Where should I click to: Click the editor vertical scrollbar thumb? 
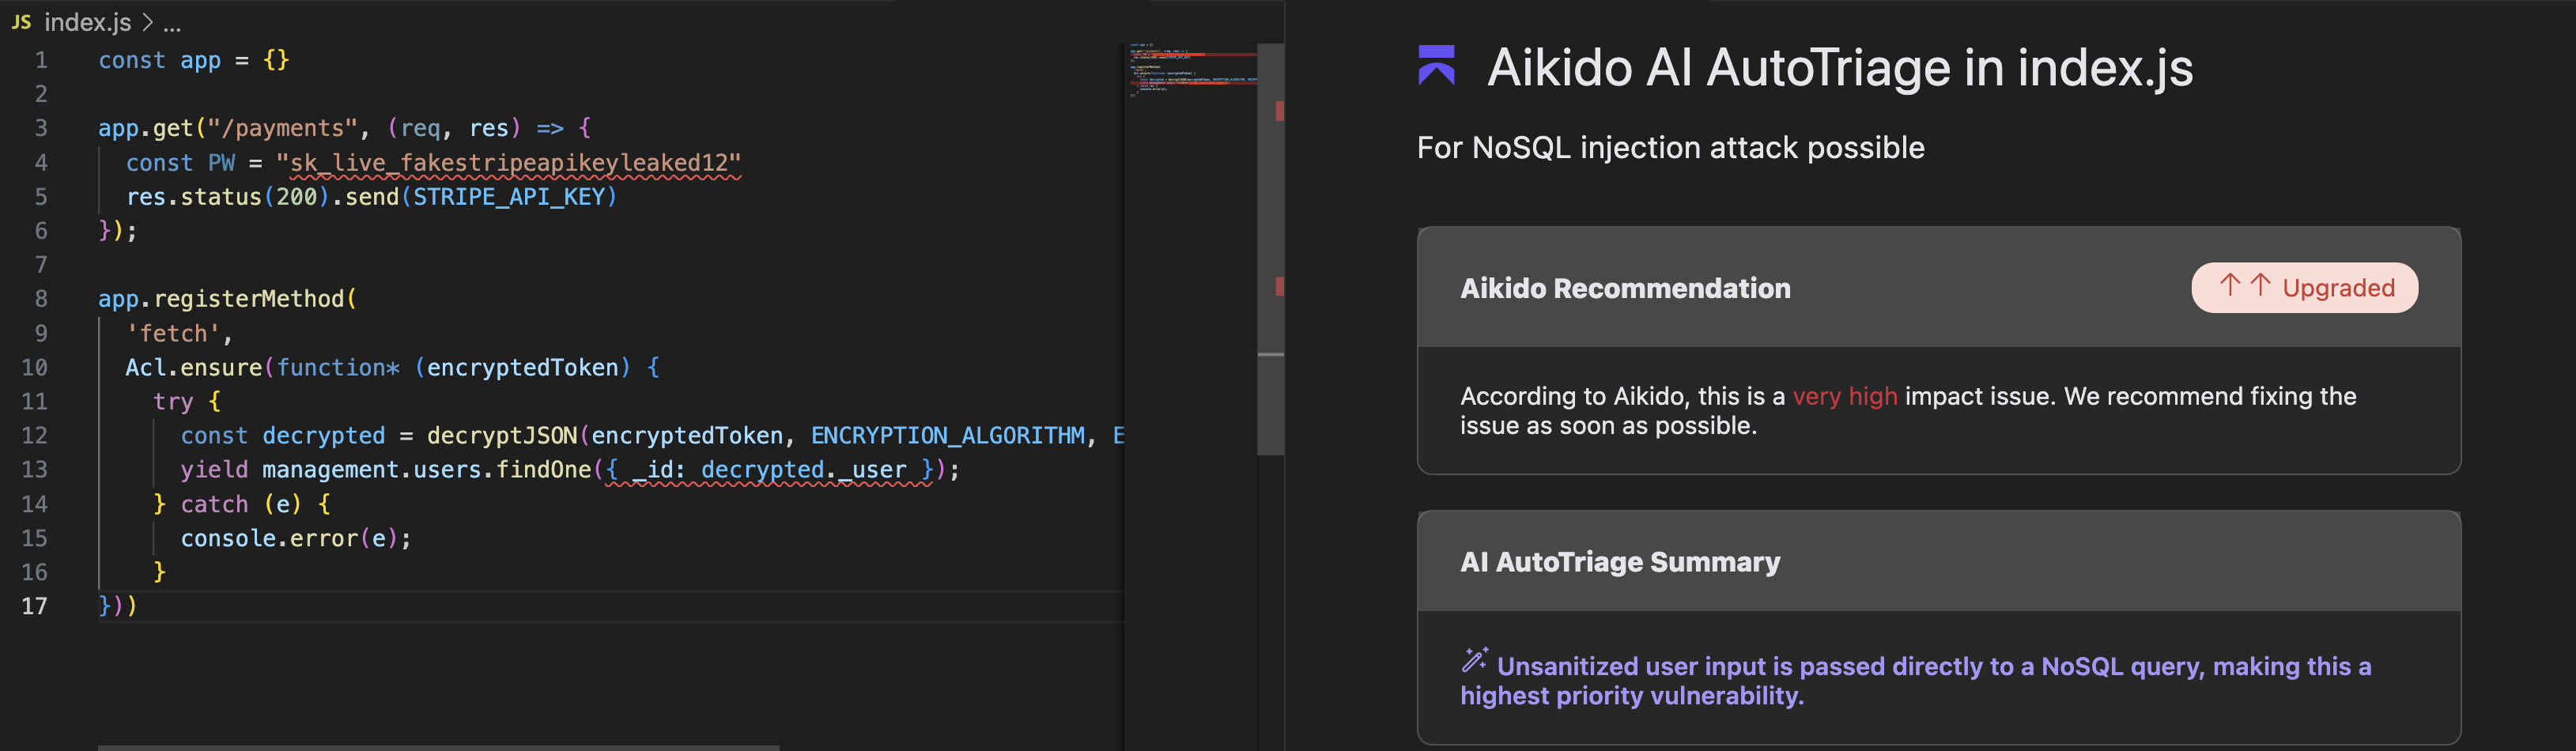1270,249
